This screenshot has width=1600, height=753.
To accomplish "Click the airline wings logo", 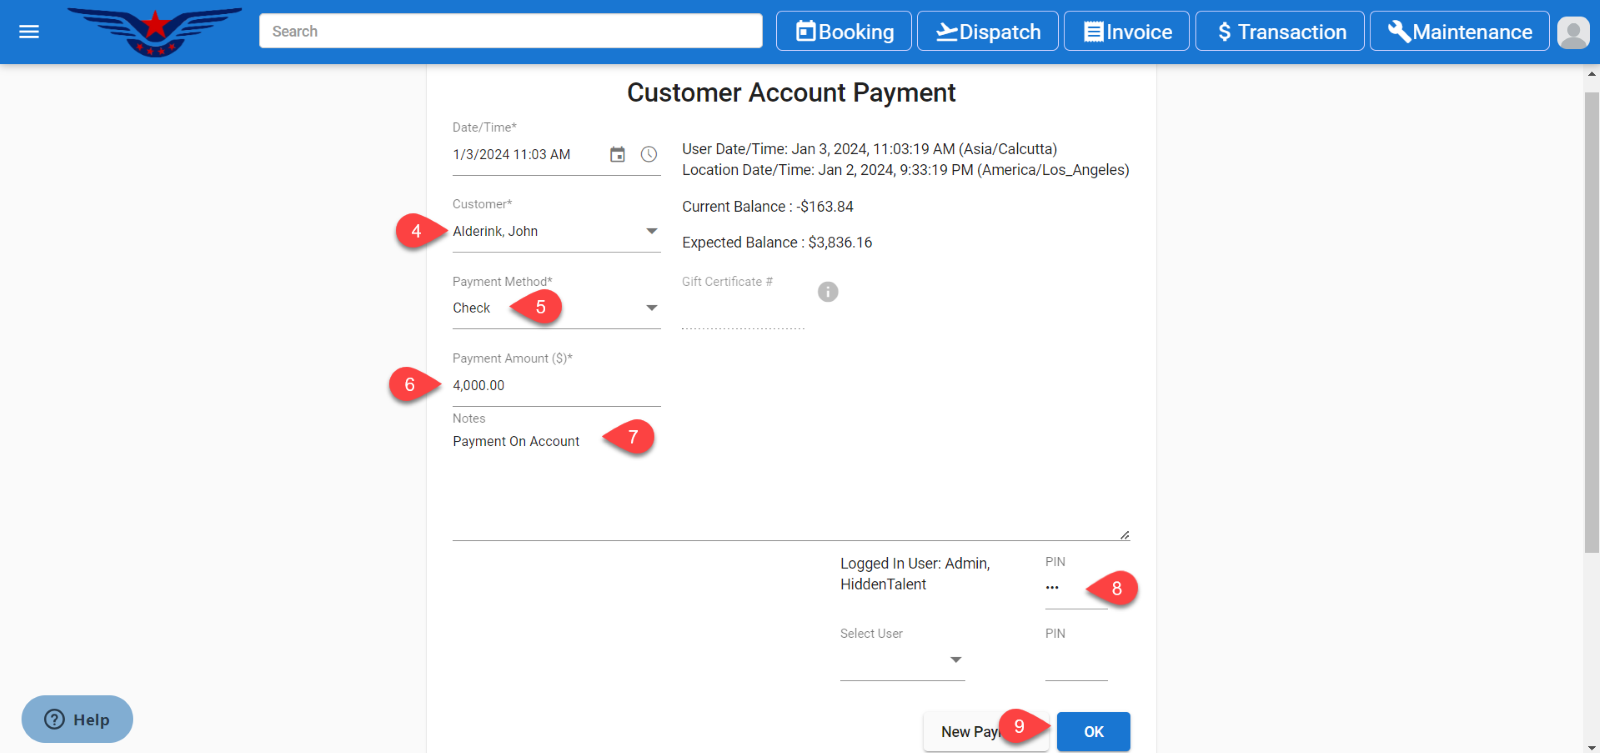I will pos(155,31).
